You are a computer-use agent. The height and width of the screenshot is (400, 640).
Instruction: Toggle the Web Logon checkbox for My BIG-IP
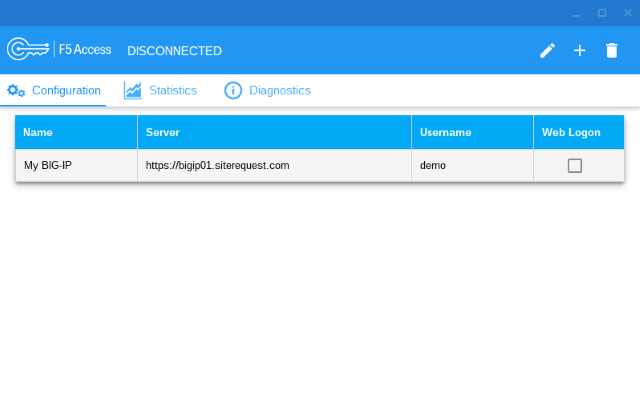coord(575,165)
